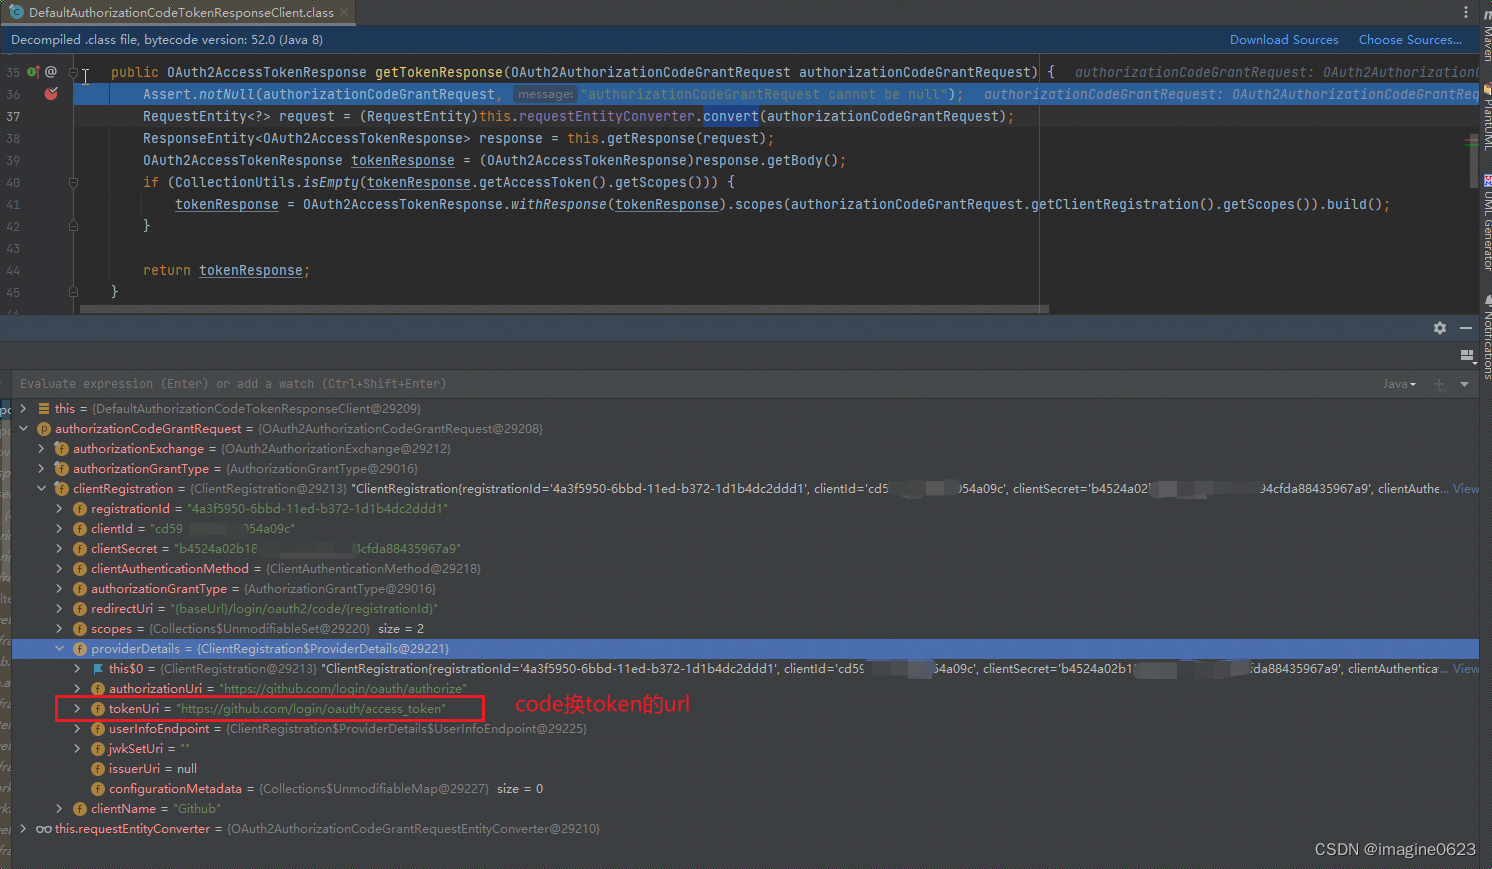Screen dimensions: 1492x869
Task: Open the UML Generator tool window
Action: tap(1486, 222)
